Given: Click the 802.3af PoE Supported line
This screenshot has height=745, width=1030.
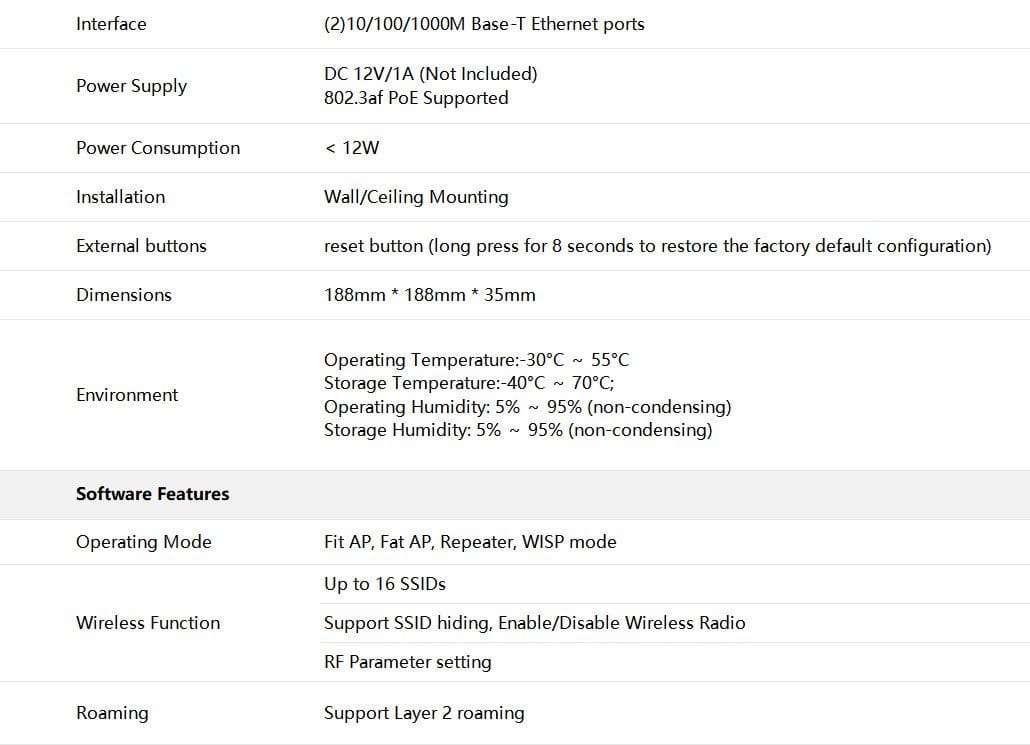Looking at the screenshot, I should click(416, 98).
